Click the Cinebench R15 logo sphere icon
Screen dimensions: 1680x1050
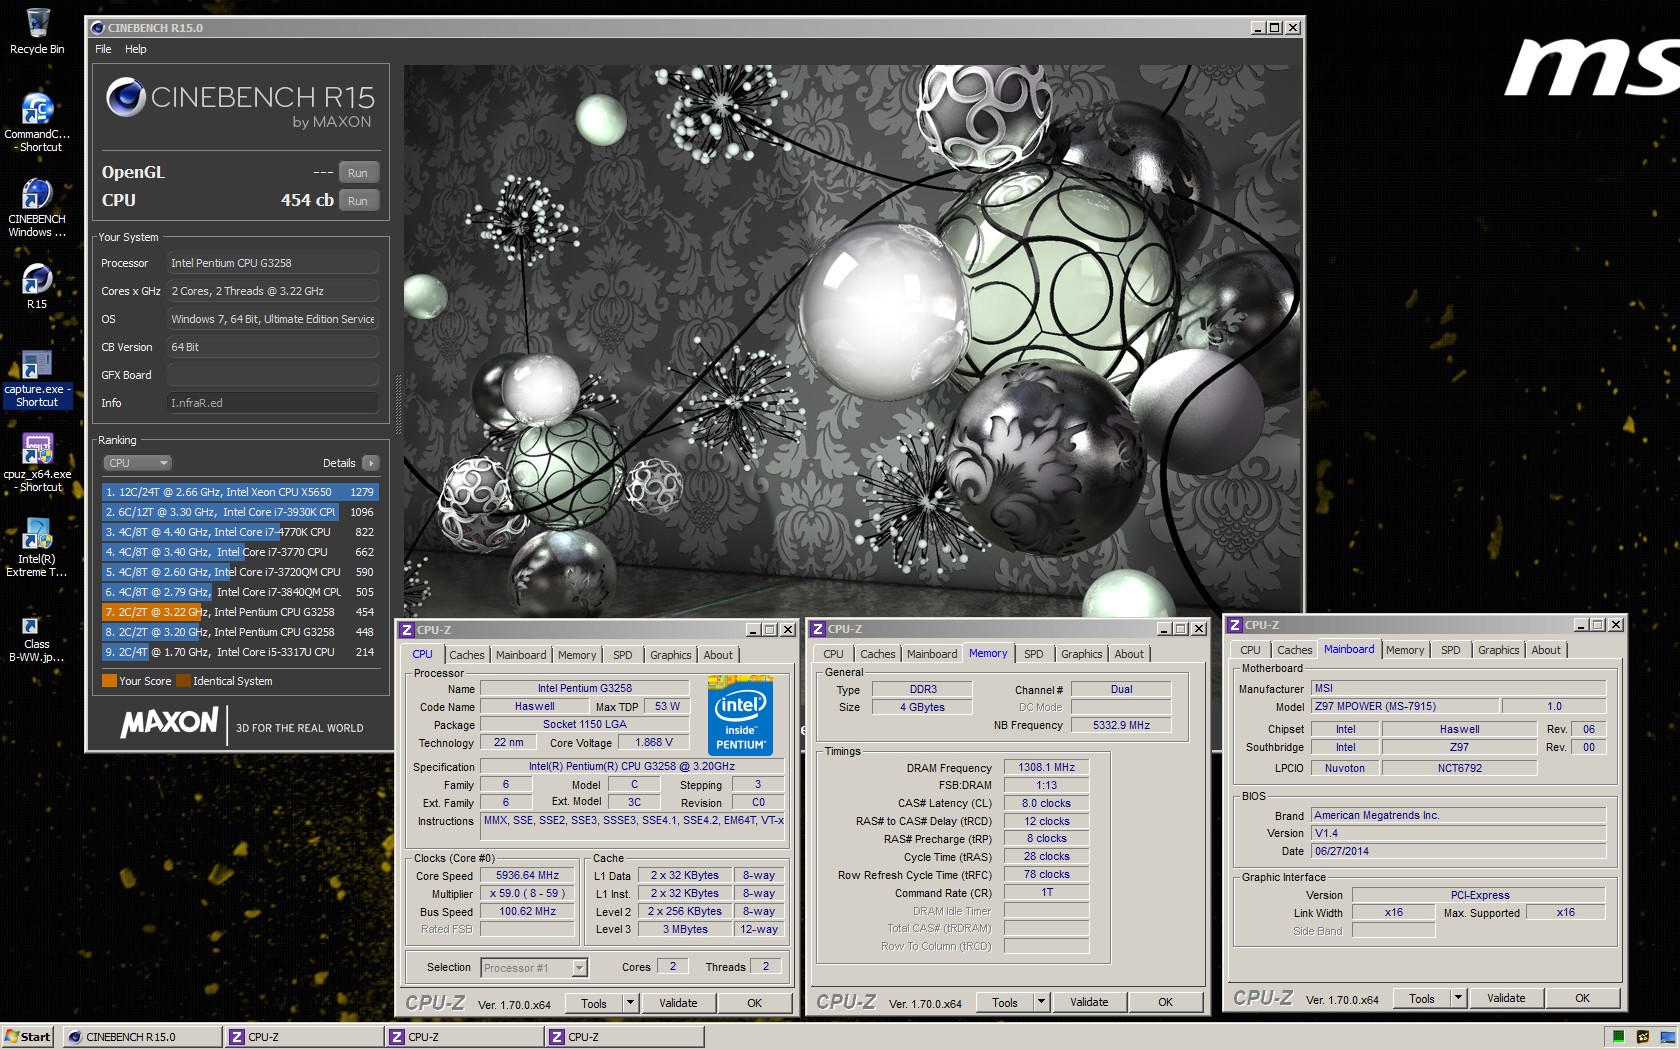pyautogui.click(x=126, y=97)
